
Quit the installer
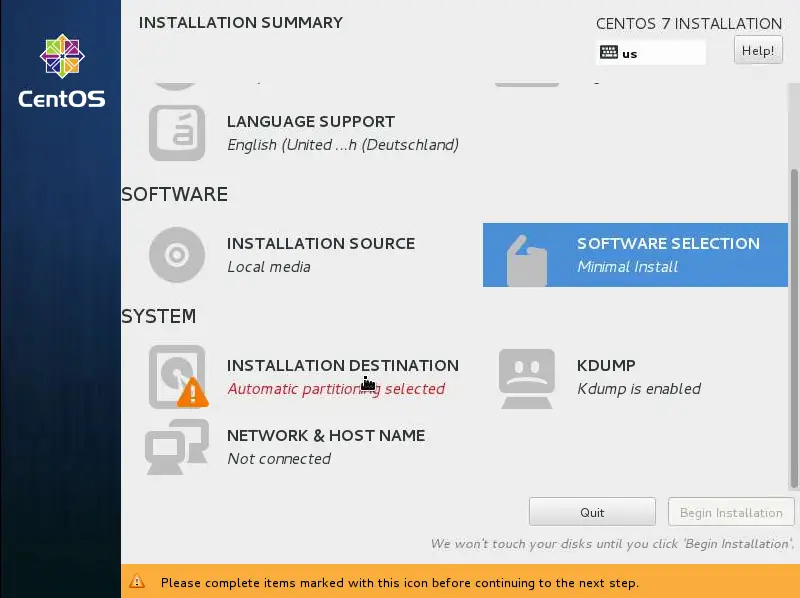click(x=592, y=512)
